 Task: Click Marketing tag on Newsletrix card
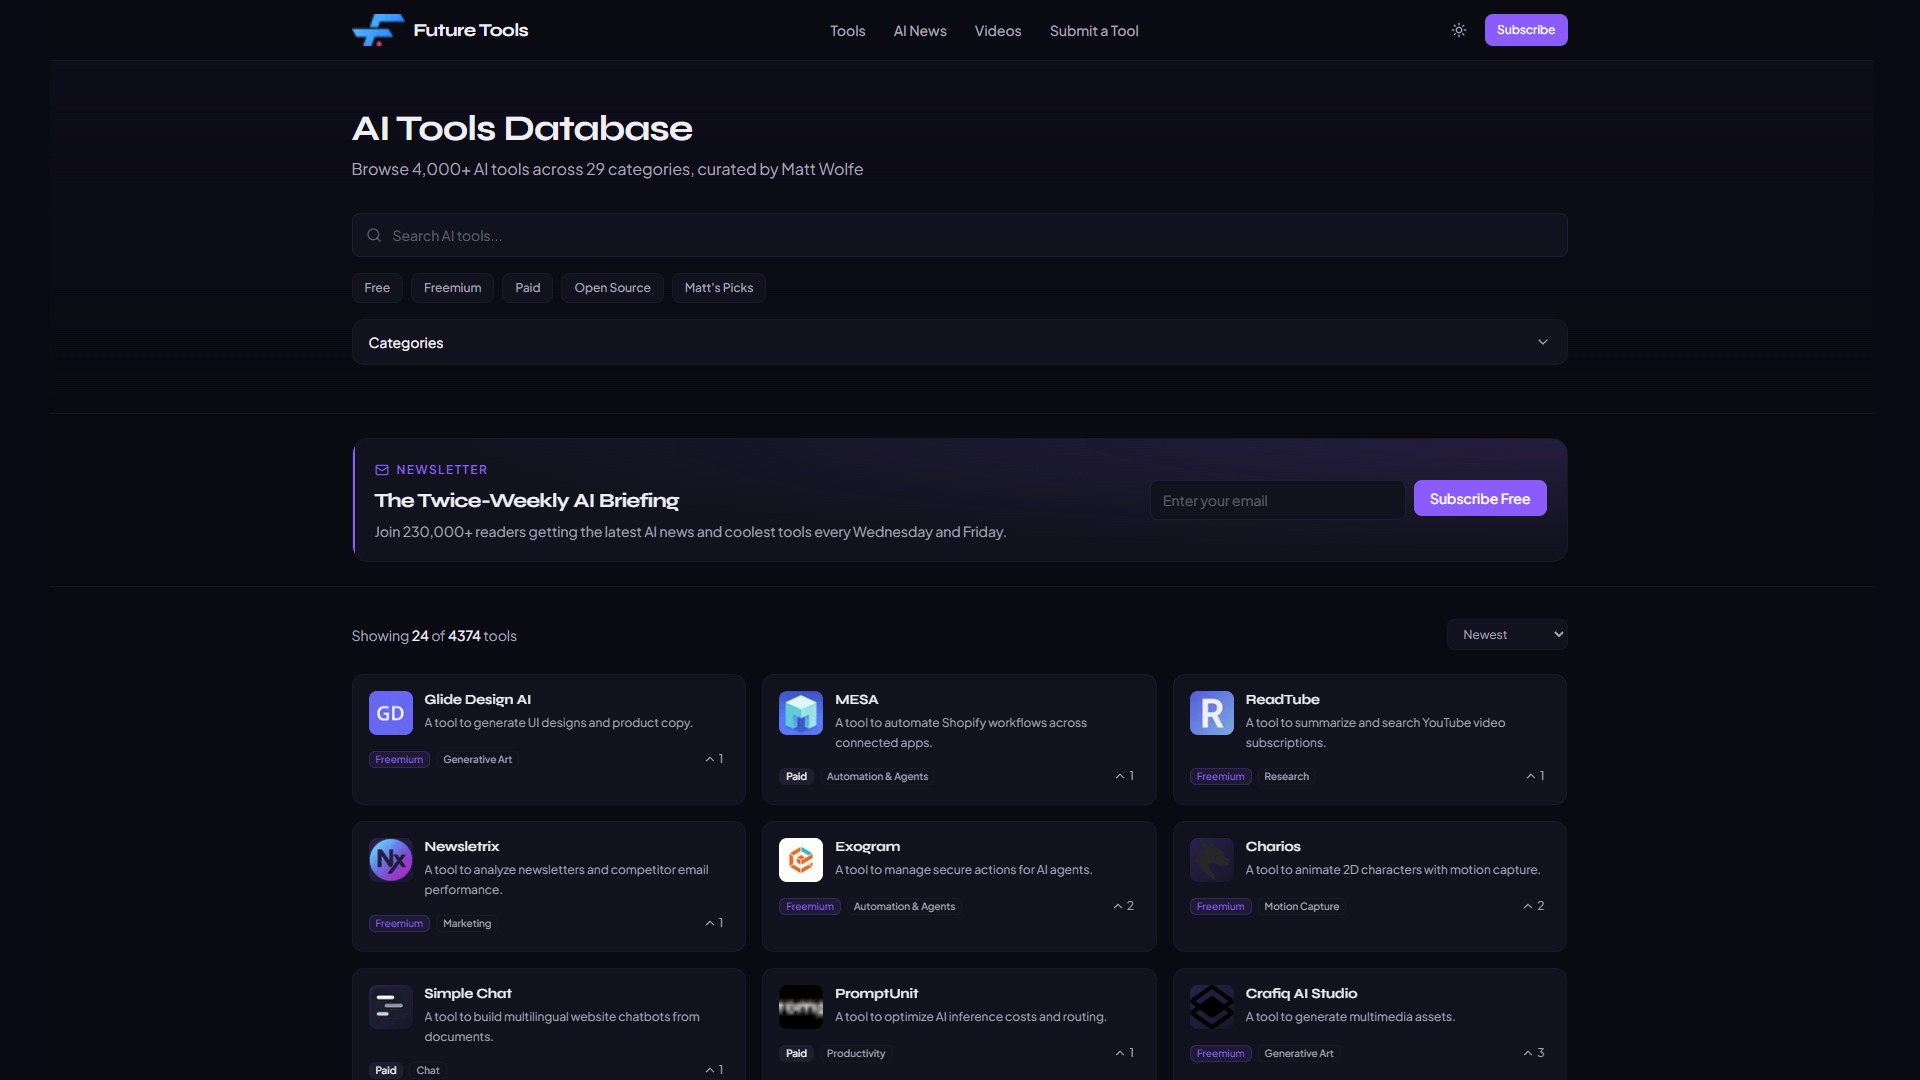(467, 924)
